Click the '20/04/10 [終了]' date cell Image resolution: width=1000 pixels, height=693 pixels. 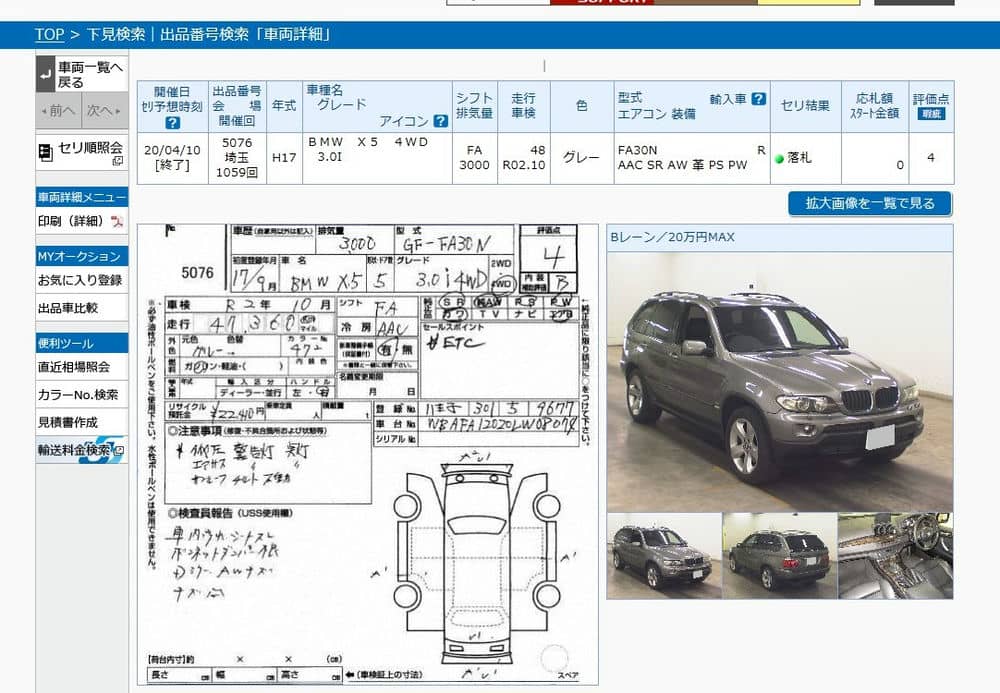click(x=172, y=157)
